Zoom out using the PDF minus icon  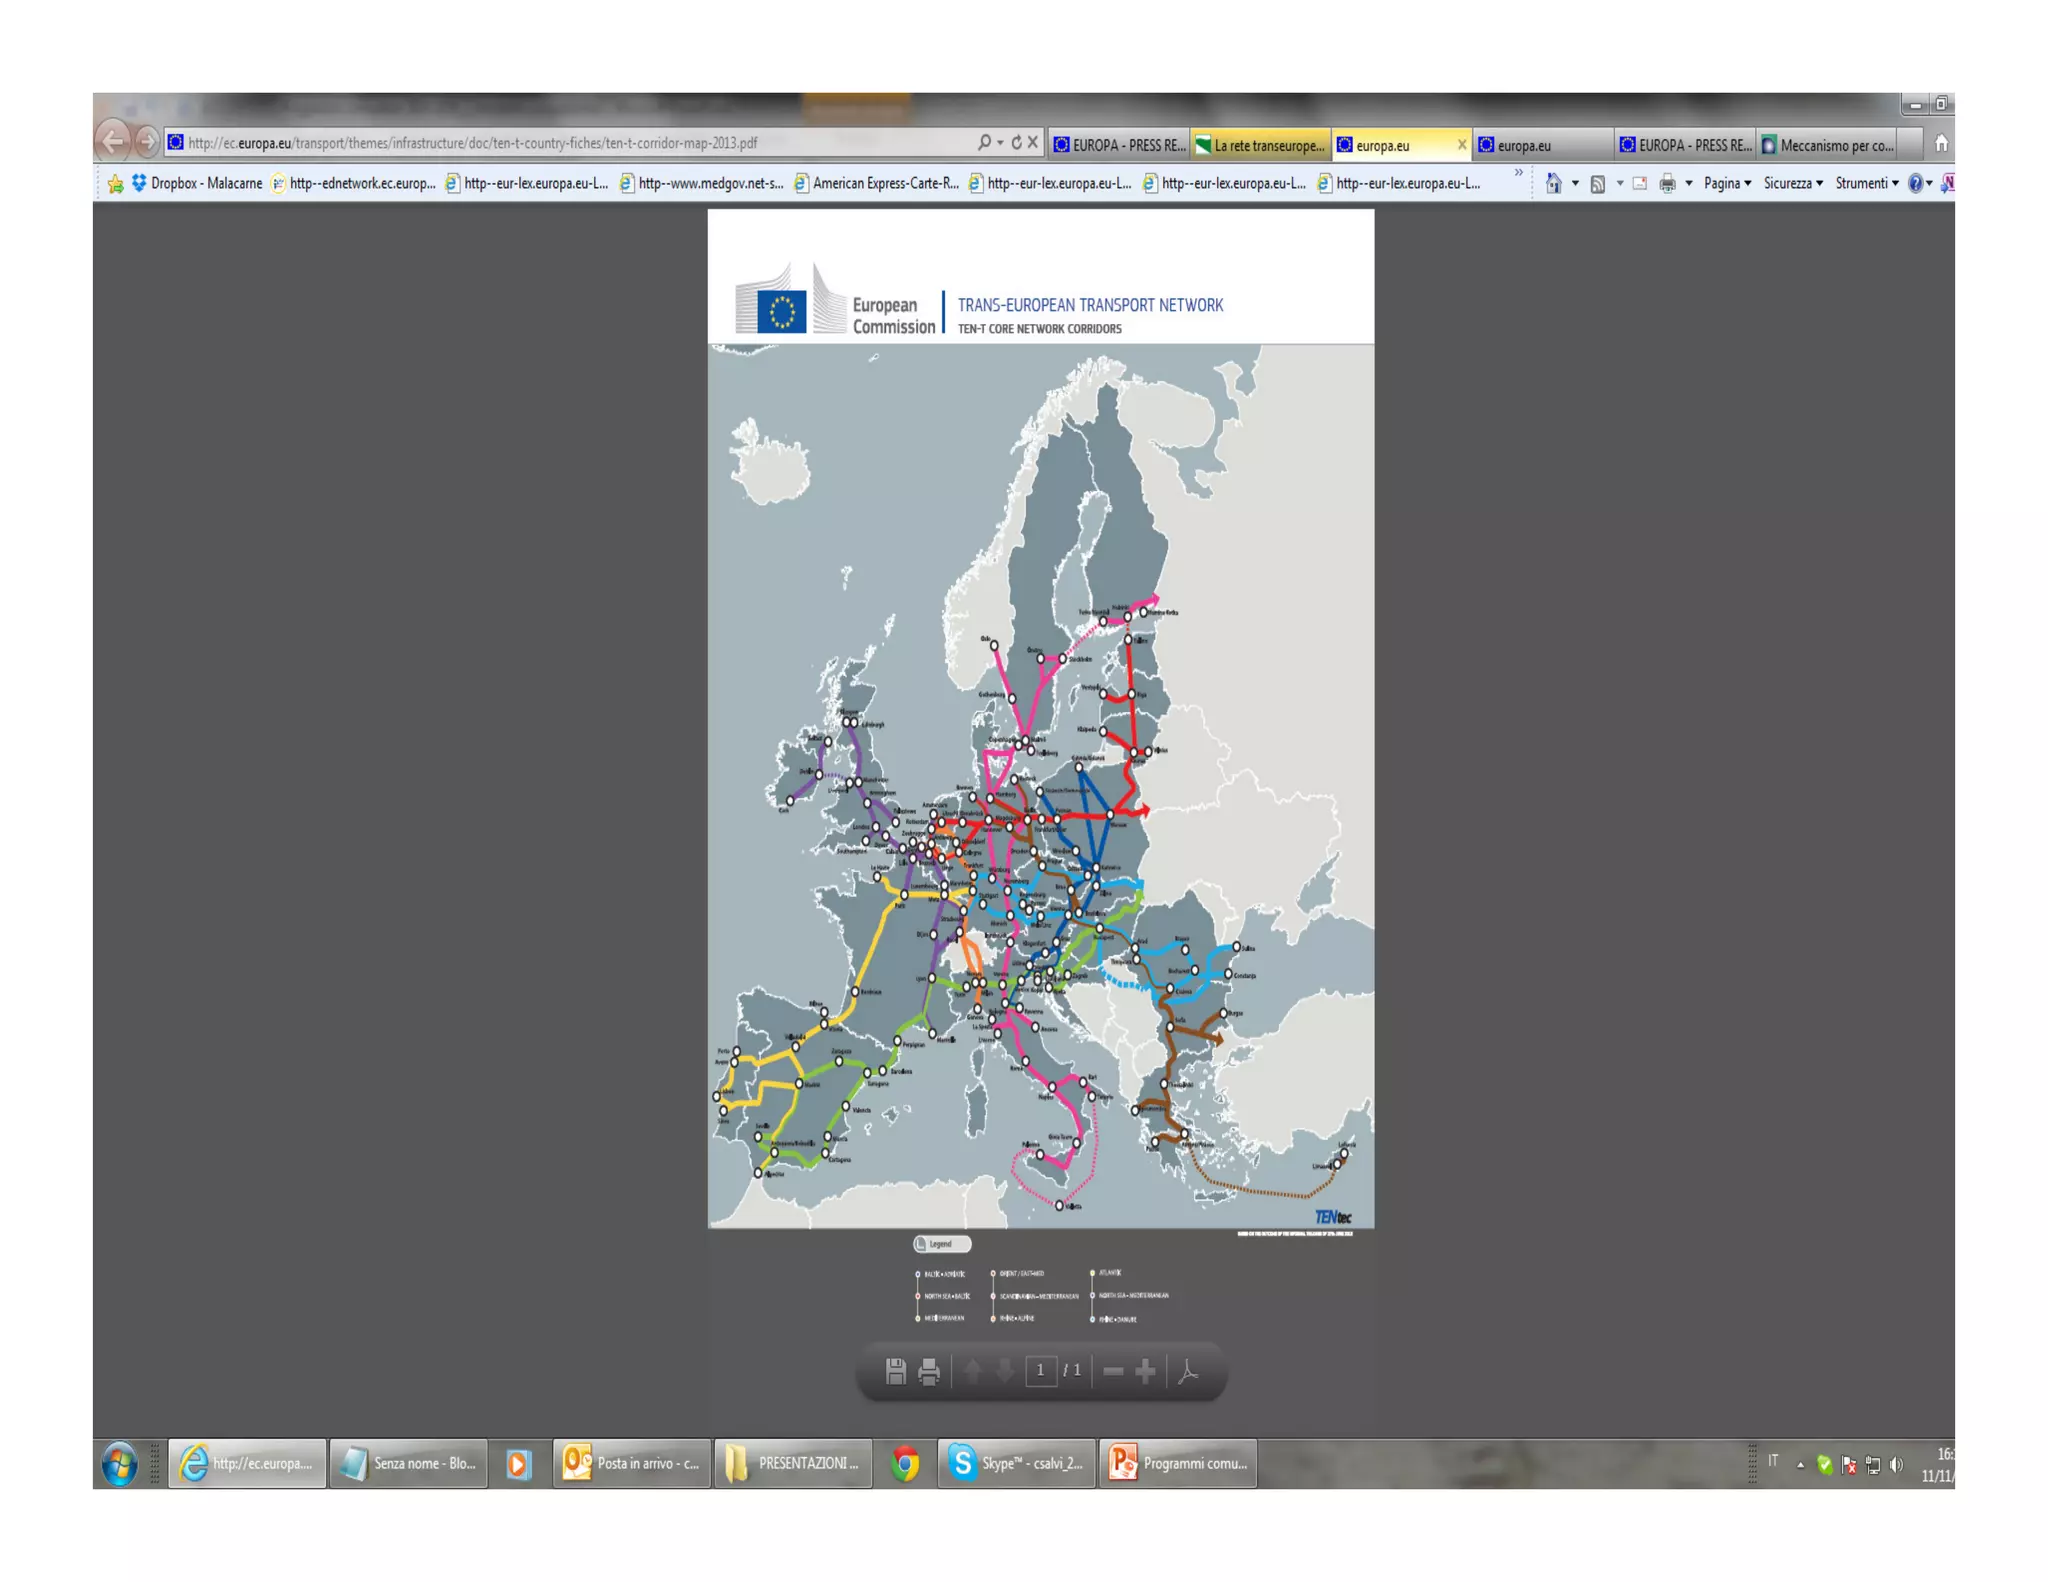tap(1113, 1371)
